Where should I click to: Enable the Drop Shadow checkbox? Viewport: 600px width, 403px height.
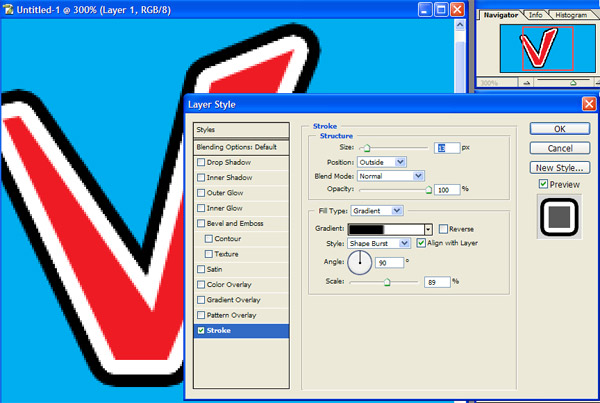(203, 162)
